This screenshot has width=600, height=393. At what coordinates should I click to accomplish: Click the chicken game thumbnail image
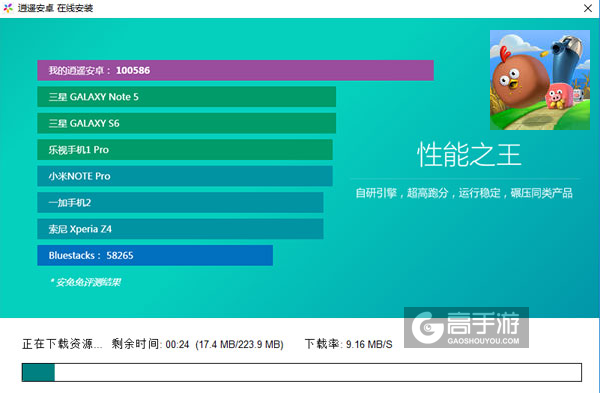(x=540, y=80)
